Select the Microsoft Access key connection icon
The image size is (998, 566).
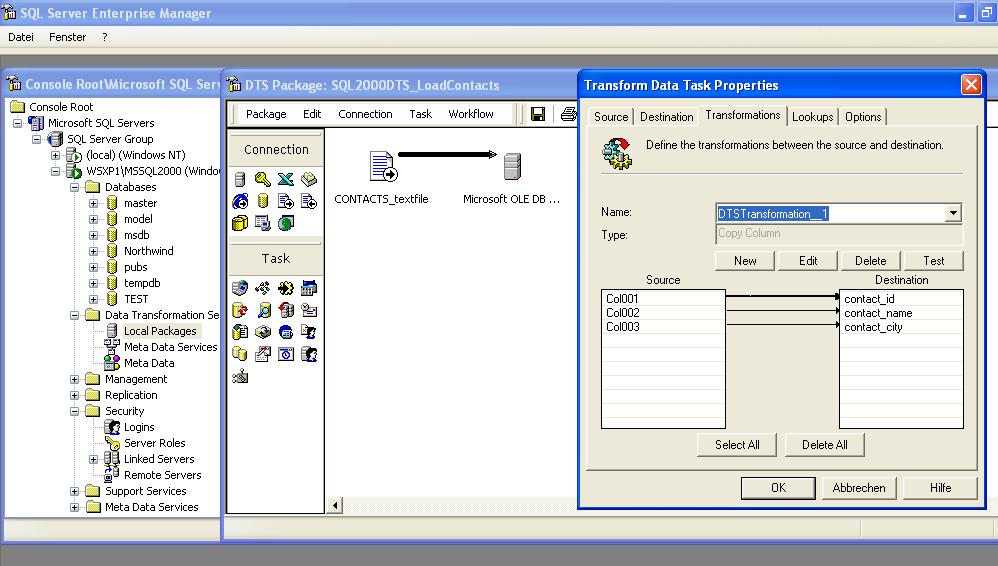263,180
